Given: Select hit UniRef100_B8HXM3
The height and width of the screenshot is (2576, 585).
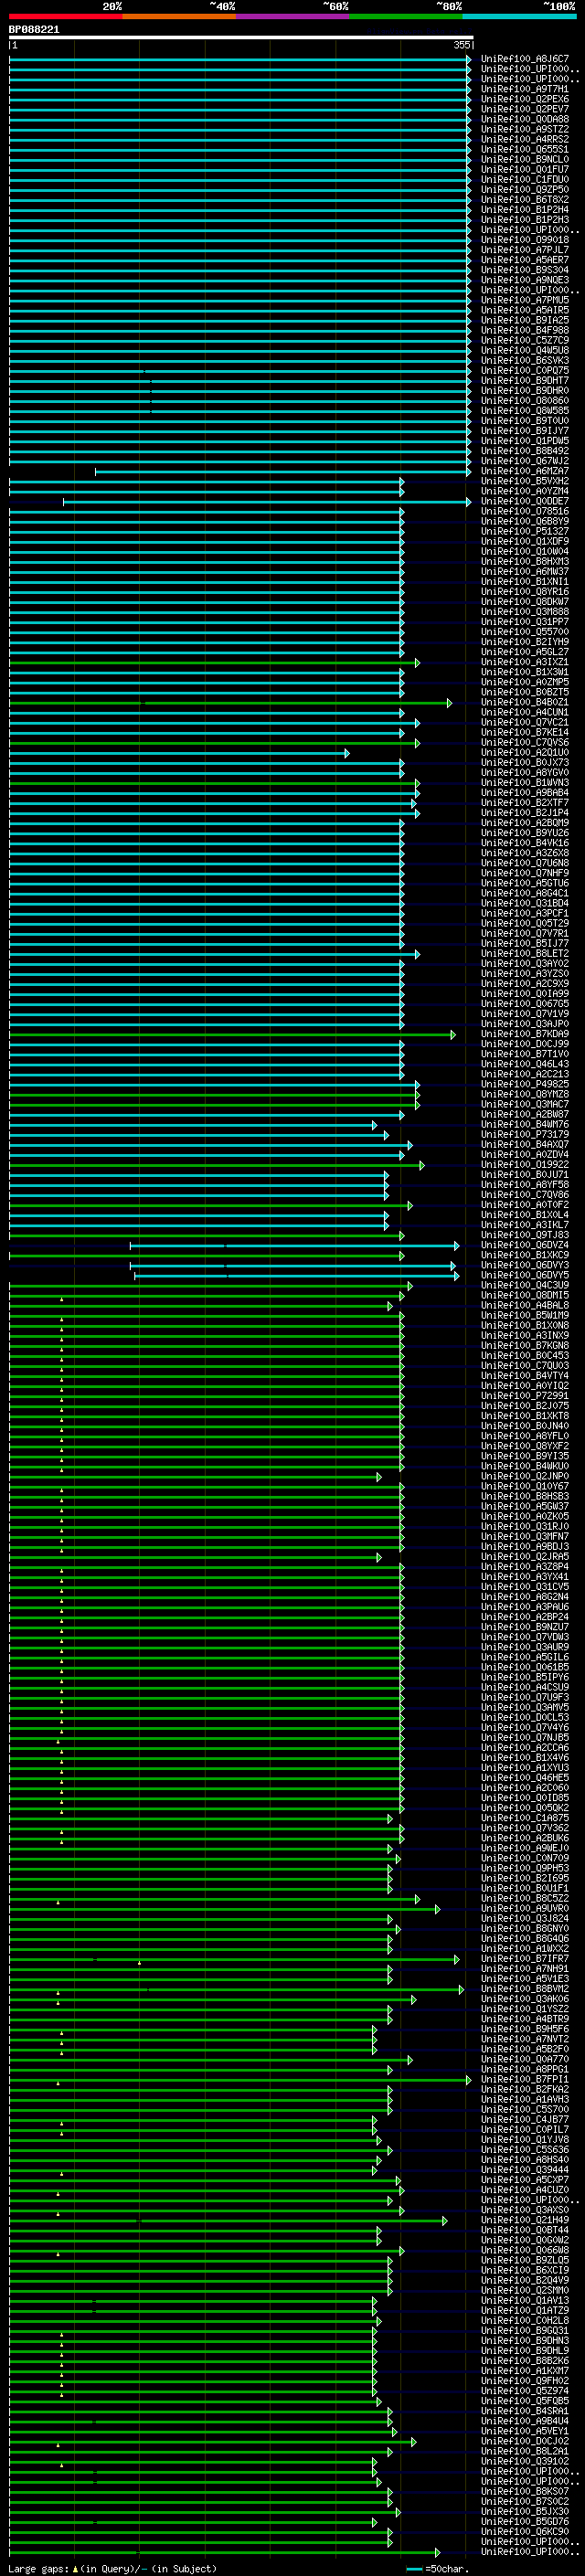Looking at the screenshot, I should [525, 561].
